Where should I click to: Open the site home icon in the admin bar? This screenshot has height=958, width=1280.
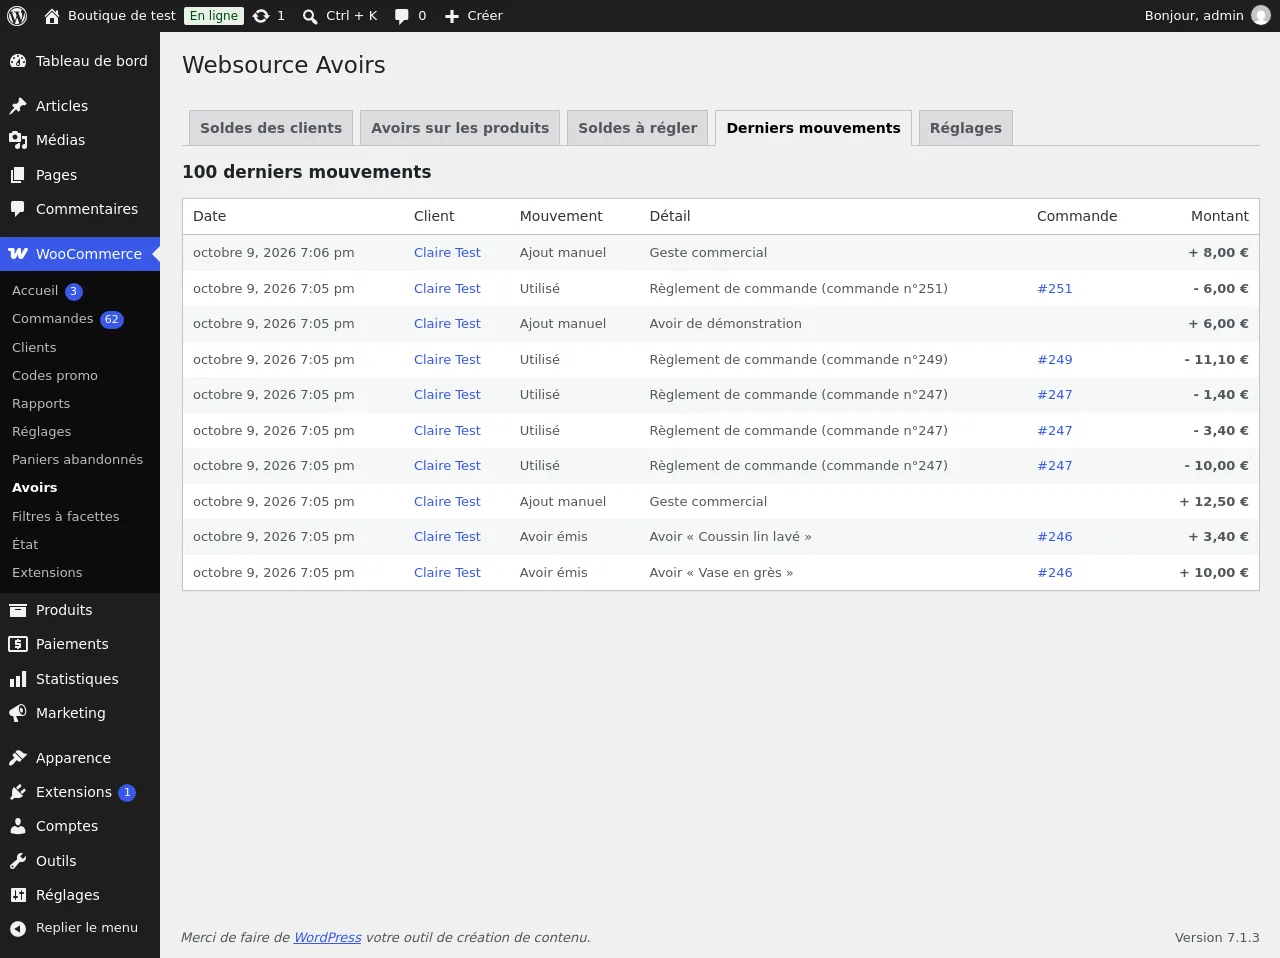[52, 16]
